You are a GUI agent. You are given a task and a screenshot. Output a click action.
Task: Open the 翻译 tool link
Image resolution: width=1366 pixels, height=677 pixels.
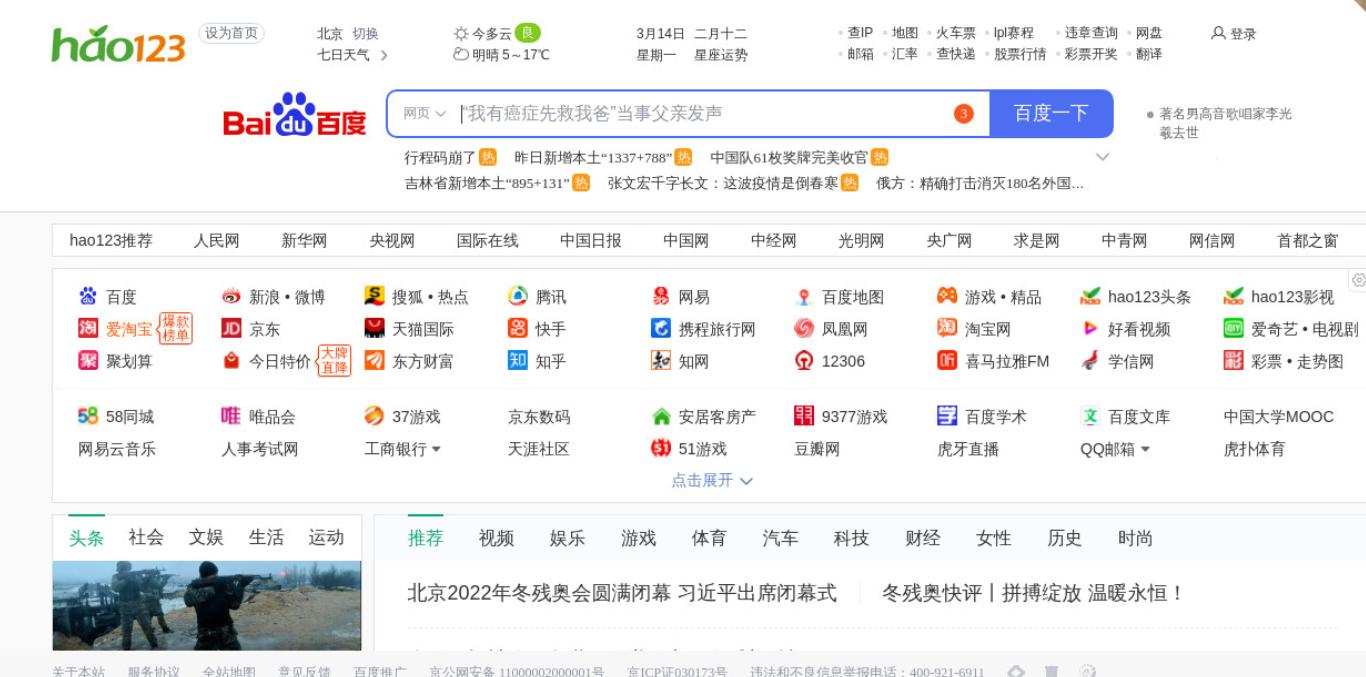tap(1149, 54)
